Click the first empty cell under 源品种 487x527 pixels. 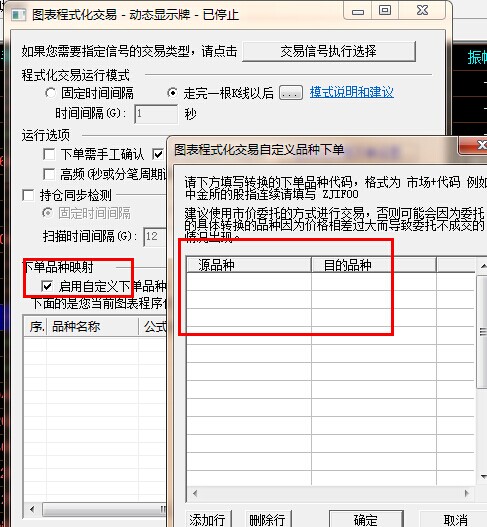pos(249,281)
